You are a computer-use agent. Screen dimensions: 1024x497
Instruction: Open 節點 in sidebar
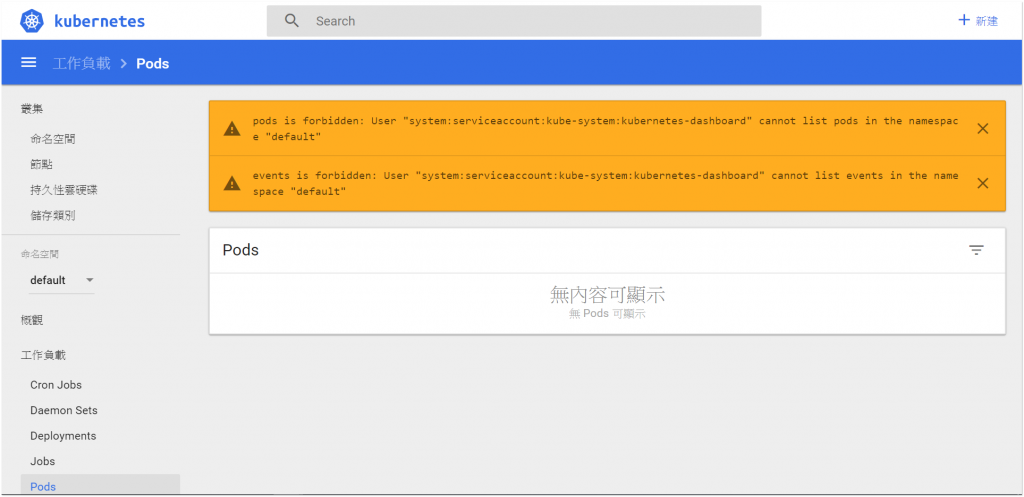point(41,165)
